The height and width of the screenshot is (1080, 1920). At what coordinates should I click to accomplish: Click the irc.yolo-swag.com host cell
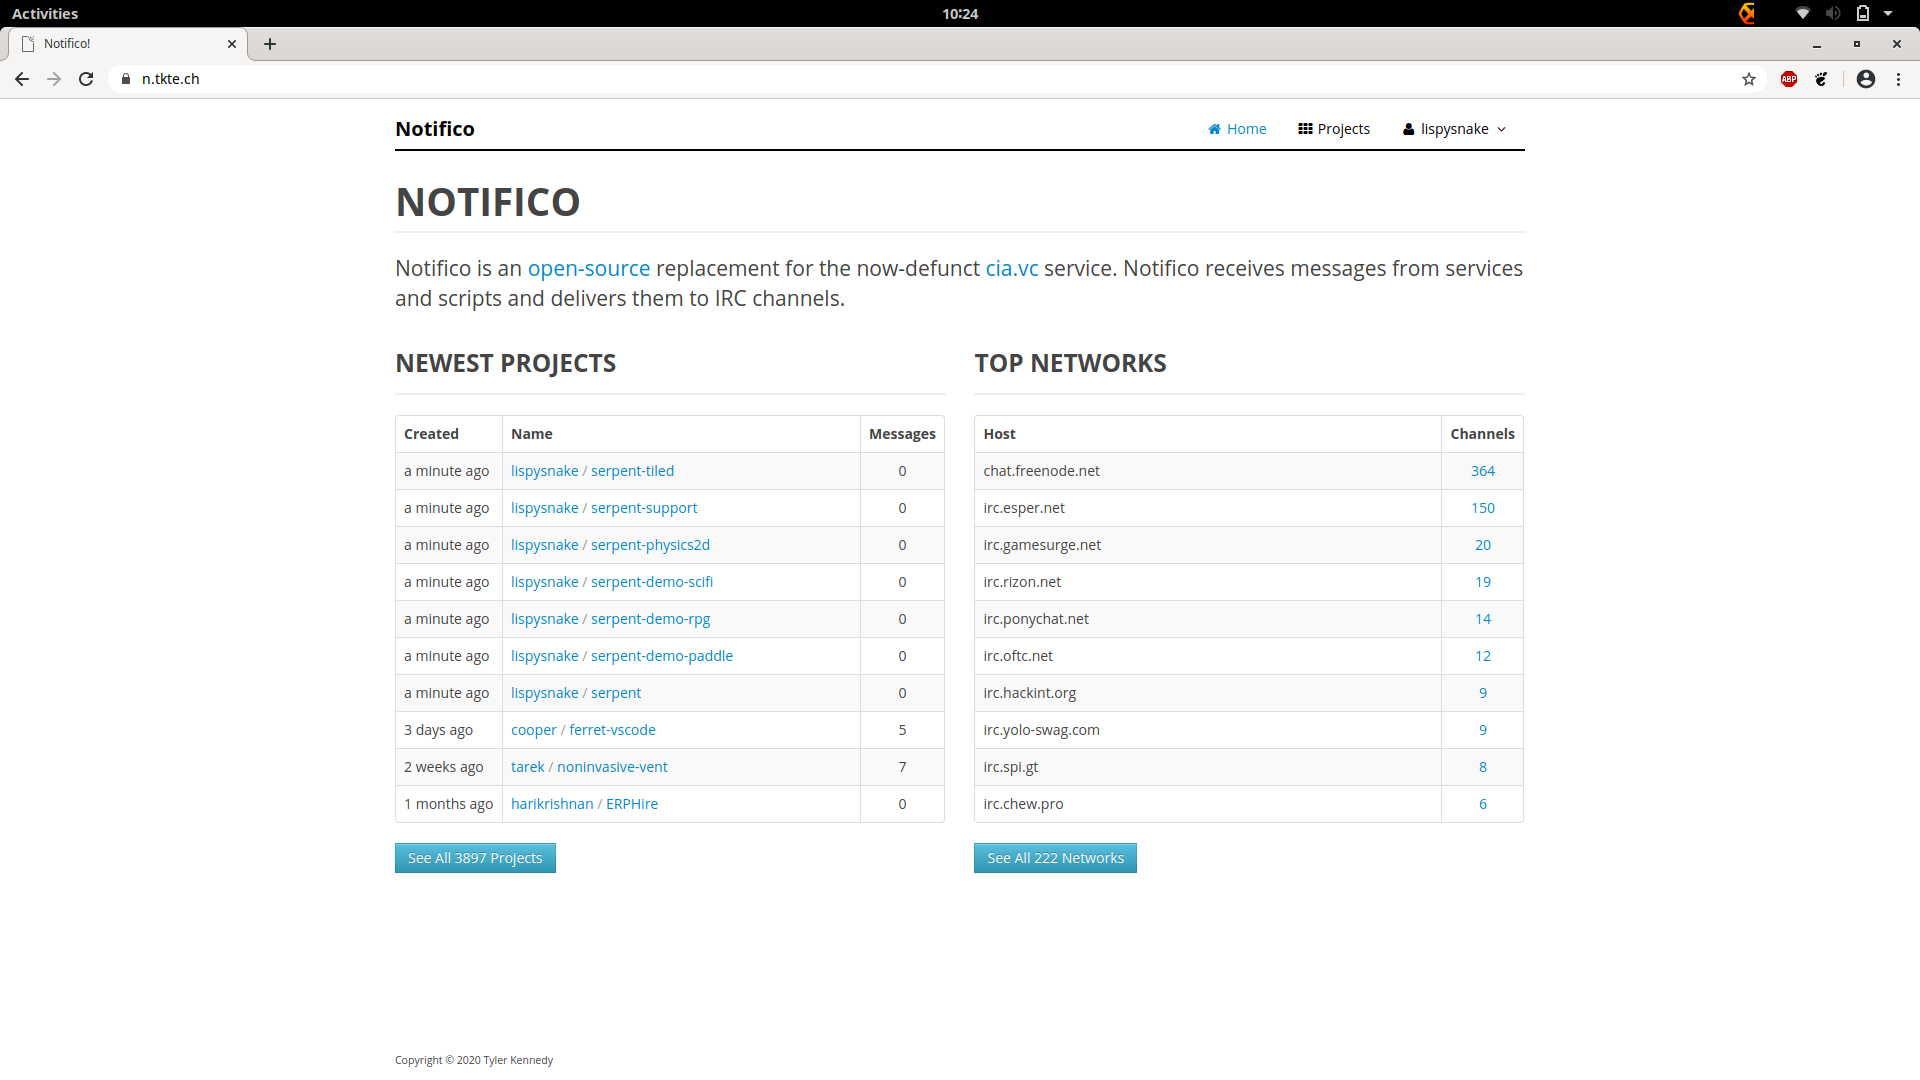(1208, 730)
